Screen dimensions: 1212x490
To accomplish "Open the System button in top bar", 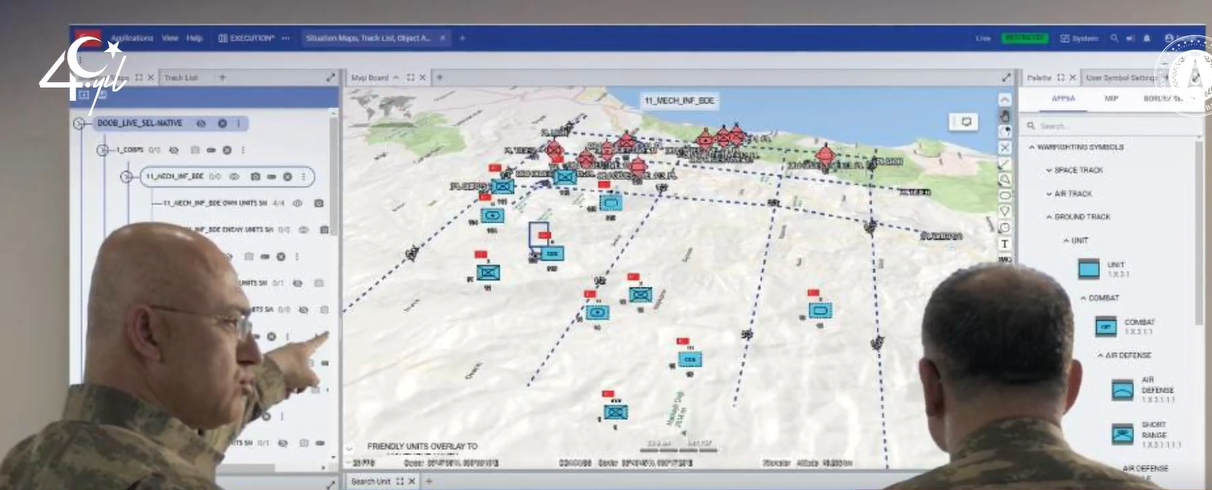I will pyautogui.click(x=1079, y=38).
